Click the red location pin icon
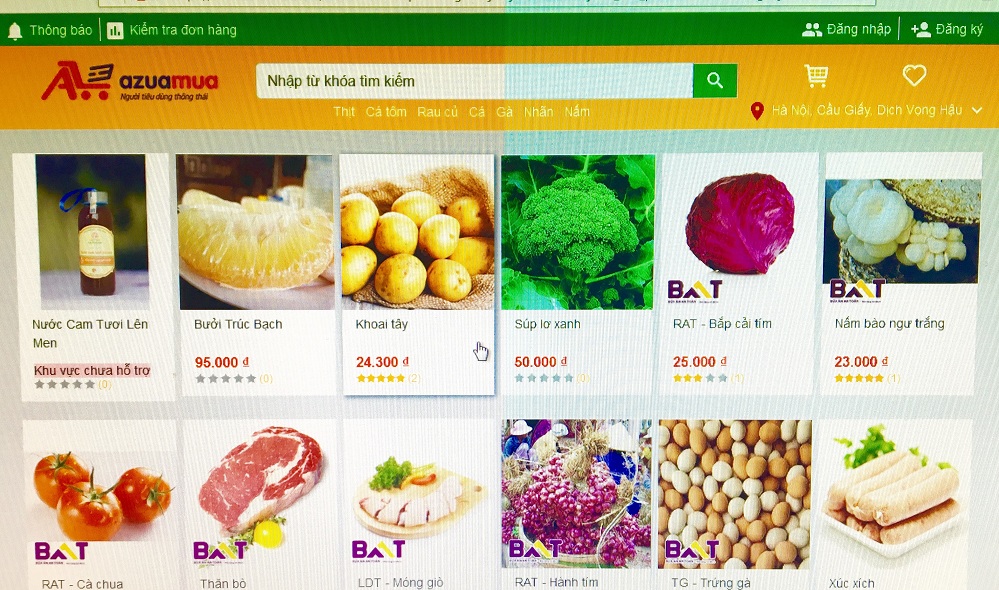Image resolution: width=999 pixels, height=590 pixels. [757, 112]
